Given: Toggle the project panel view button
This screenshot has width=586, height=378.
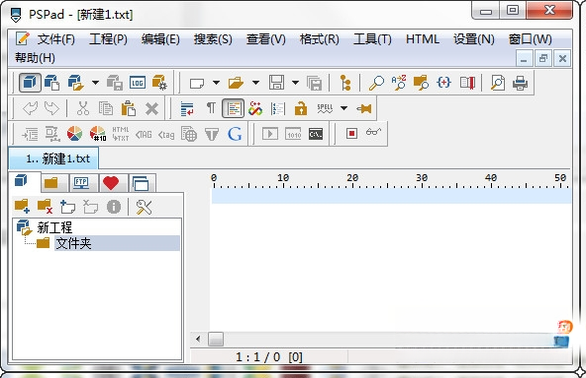Looking at the screenshot, I should (30, 83).
